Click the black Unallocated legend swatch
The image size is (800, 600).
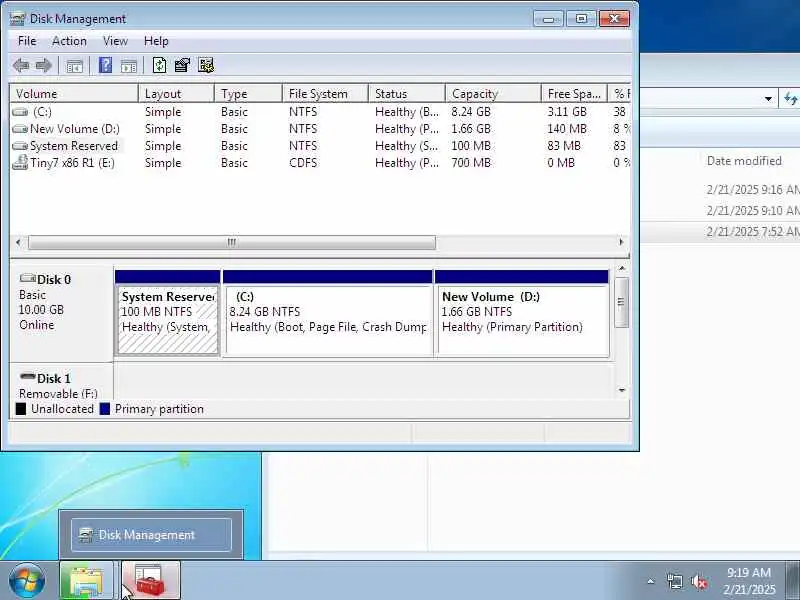[20, 409]
